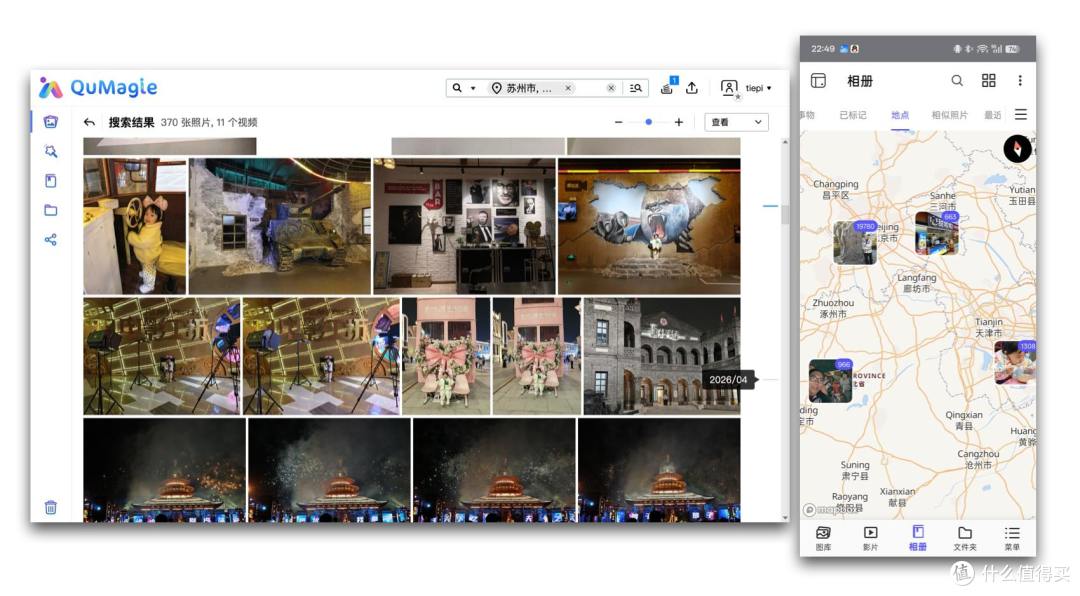The height and width of the screenshot is (596, 1080).
Task: Open the folders sidebar icon
Action: coord(51,210)
